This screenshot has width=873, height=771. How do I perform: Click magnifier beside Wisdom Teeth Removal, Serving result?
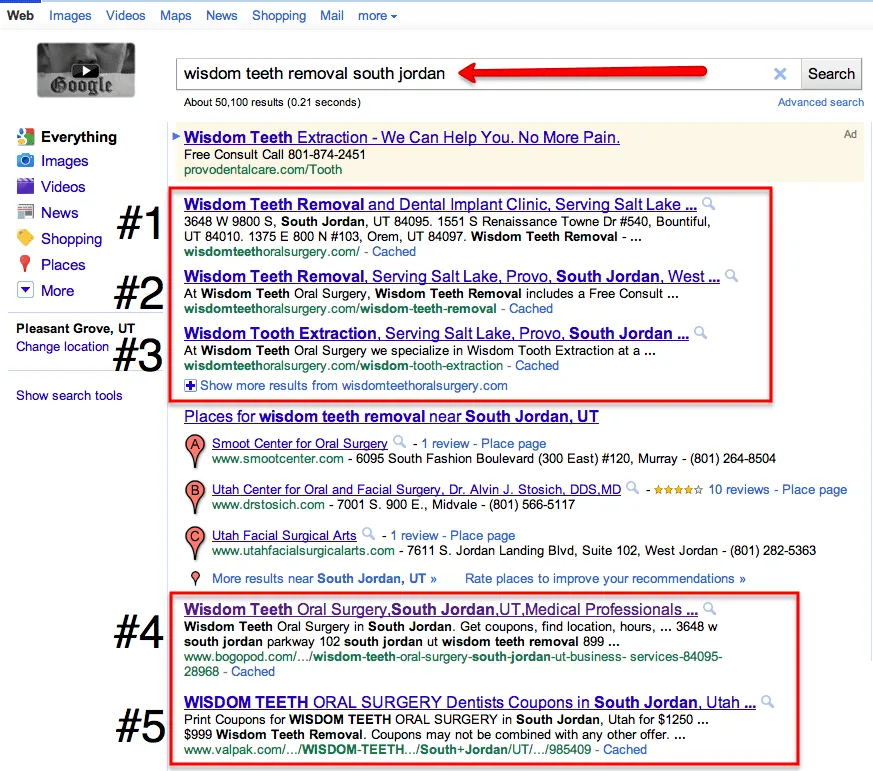pyautogui.click(x=732, y=276)
